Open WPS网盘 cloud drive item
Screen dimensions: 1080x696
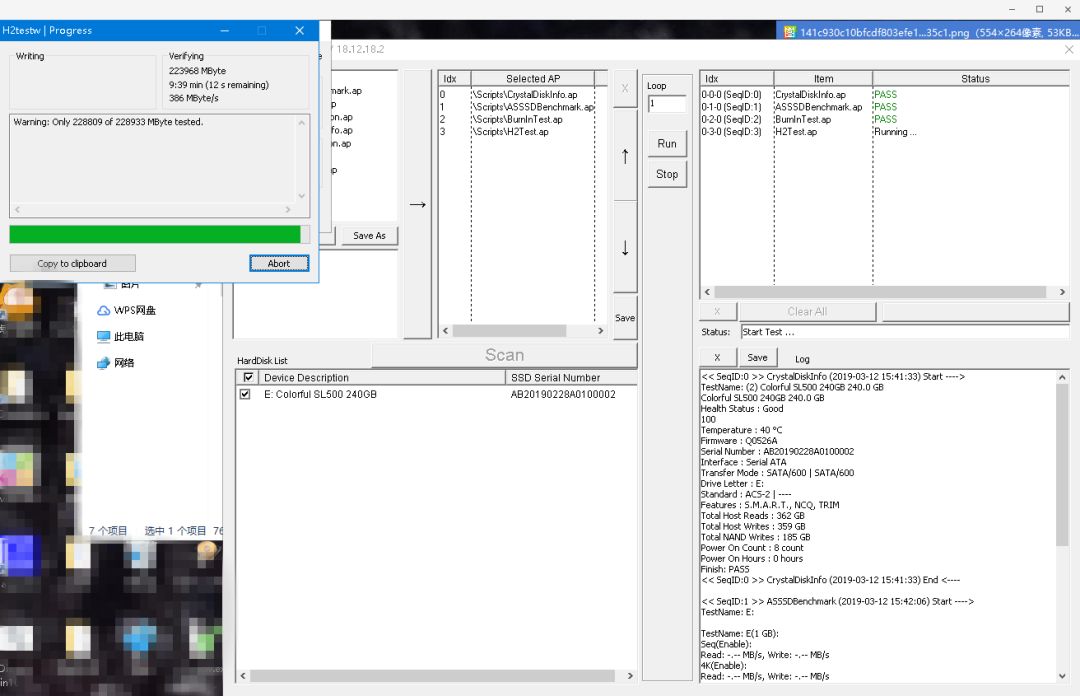[x=134, y=310]
